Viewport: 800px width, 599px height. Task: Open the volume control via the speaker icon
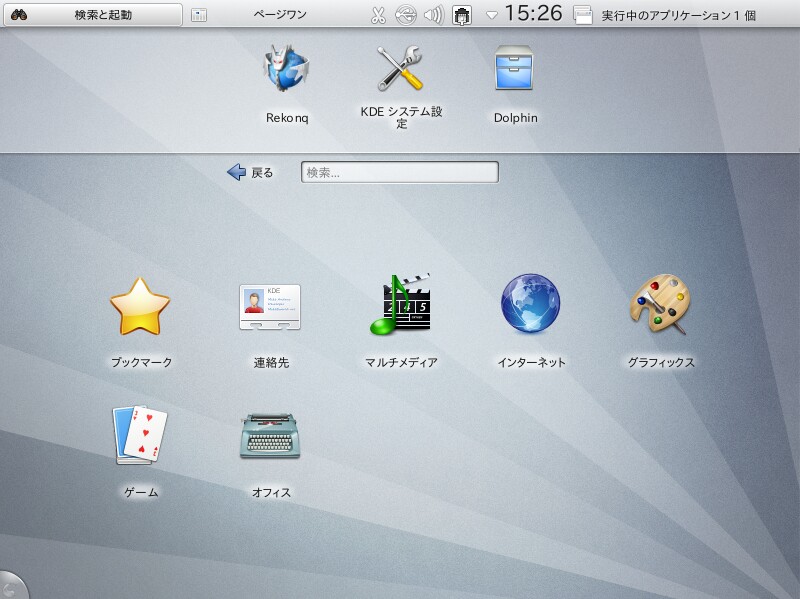(x=434, y=13)
